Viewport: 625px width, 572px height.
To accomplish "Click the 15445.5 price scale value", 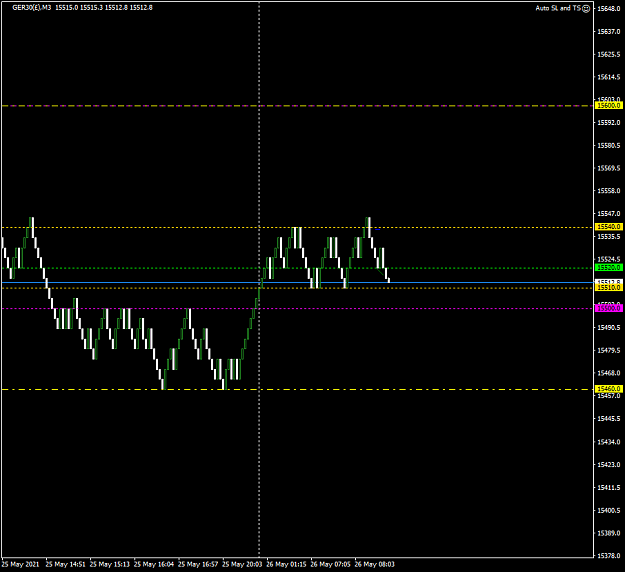I will (x=609, y=419).
